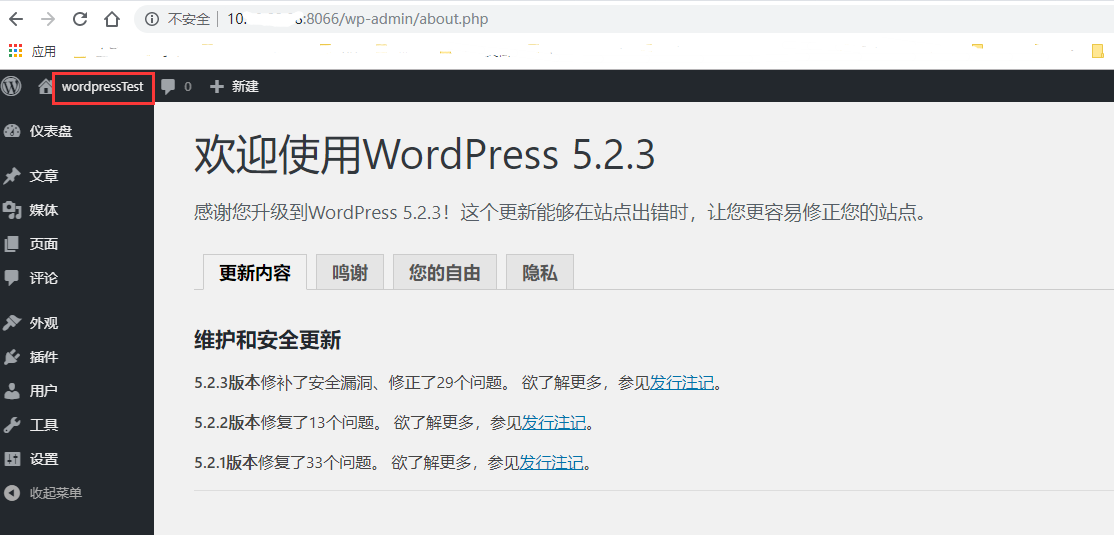Open 发行注记 link for version 5.2.1

[x=551, y=463]
